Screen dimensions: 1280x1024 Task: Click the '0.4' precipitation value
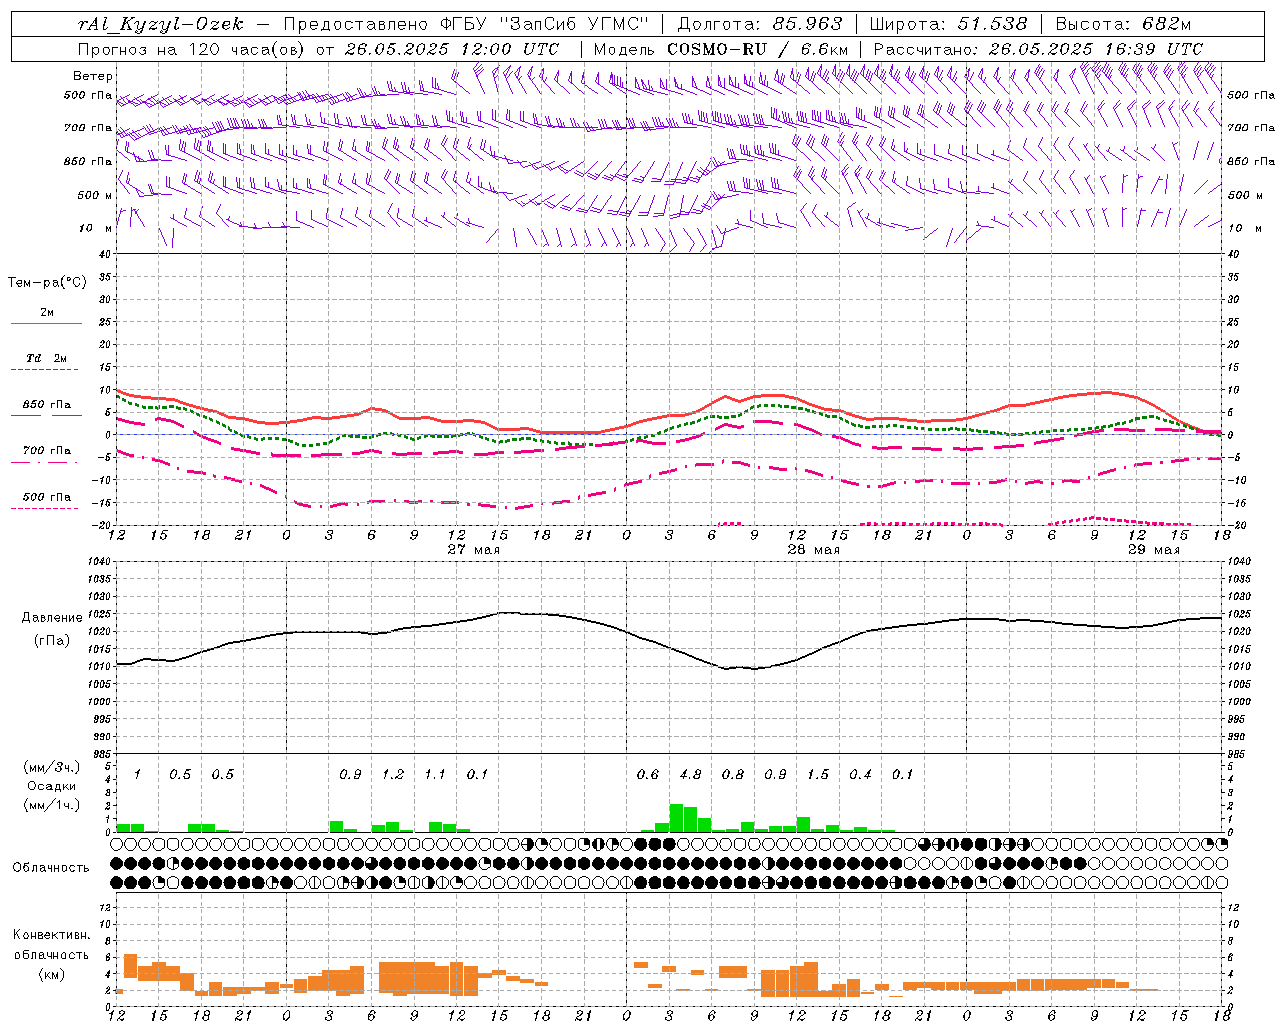pyautogui.click(x=860, y=775)
